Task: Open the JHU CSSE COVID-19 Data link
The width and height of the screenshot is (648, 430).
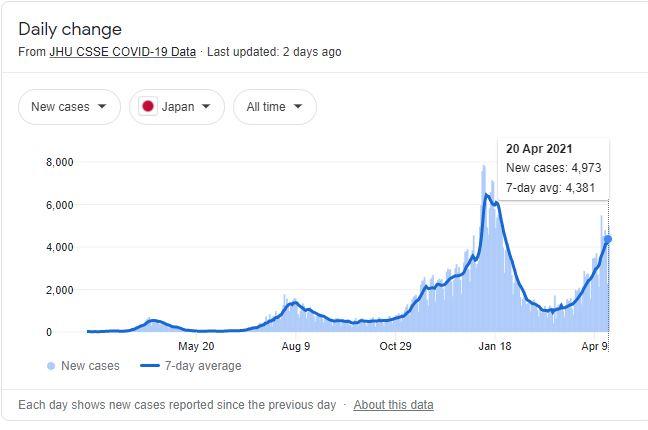Action: click(122, 51)
